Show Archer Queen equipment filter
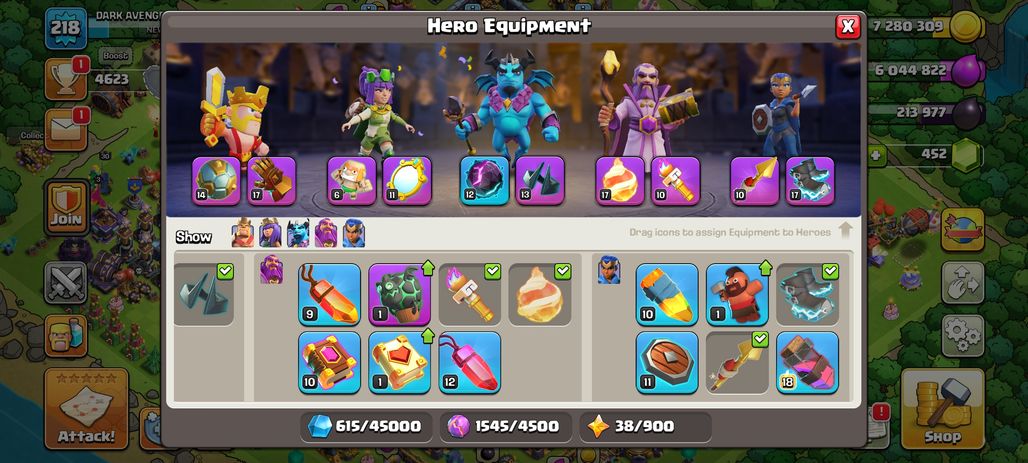The width and height of the screenshot is (1028, 463). (270, 233)
